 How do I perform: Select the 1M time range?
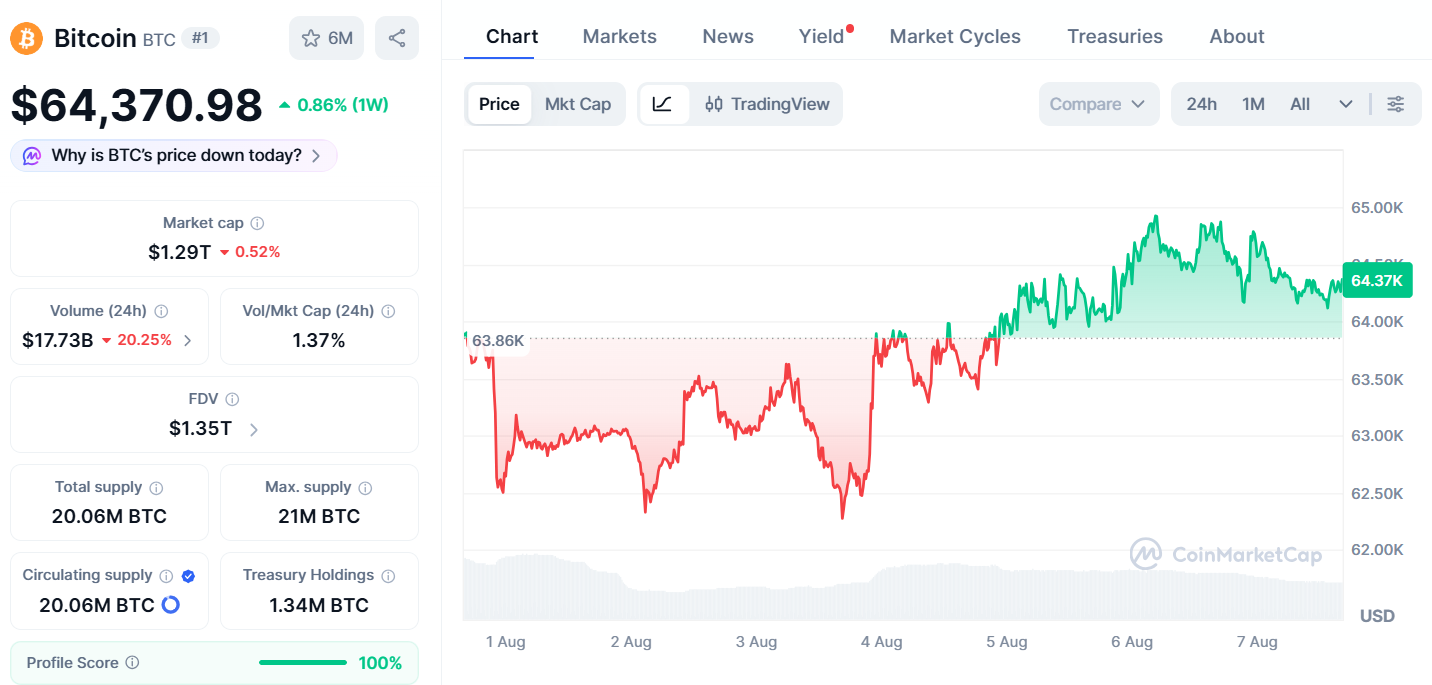coord(1253,104)
